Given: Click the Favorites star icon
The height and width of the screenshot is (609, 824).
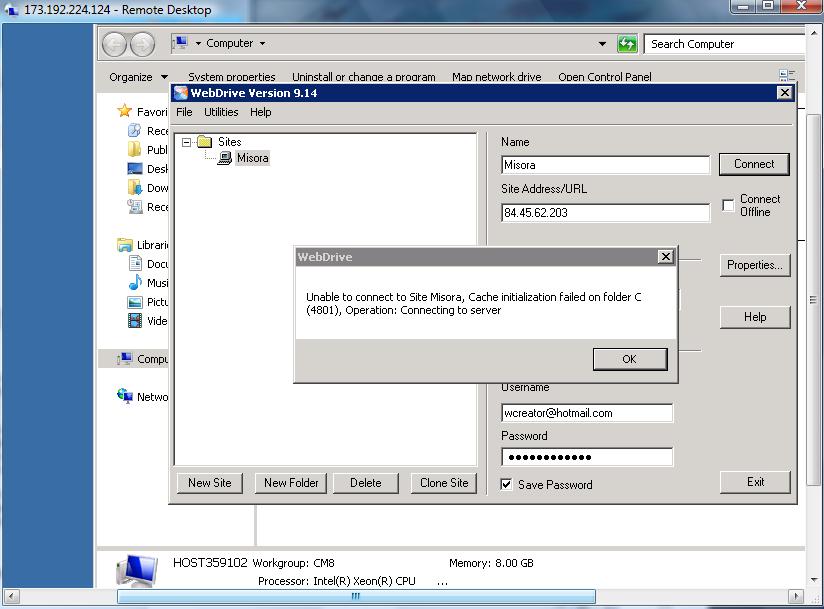Looking at the screenshot, I should (x=125, y=111).
